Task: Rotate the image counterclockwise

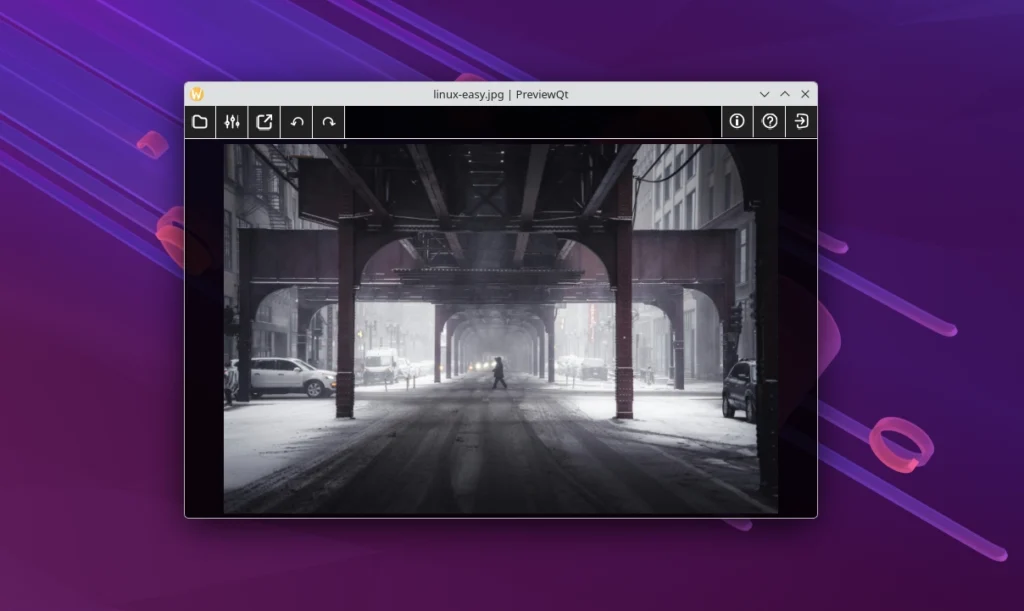Action: tap(296, 121)
